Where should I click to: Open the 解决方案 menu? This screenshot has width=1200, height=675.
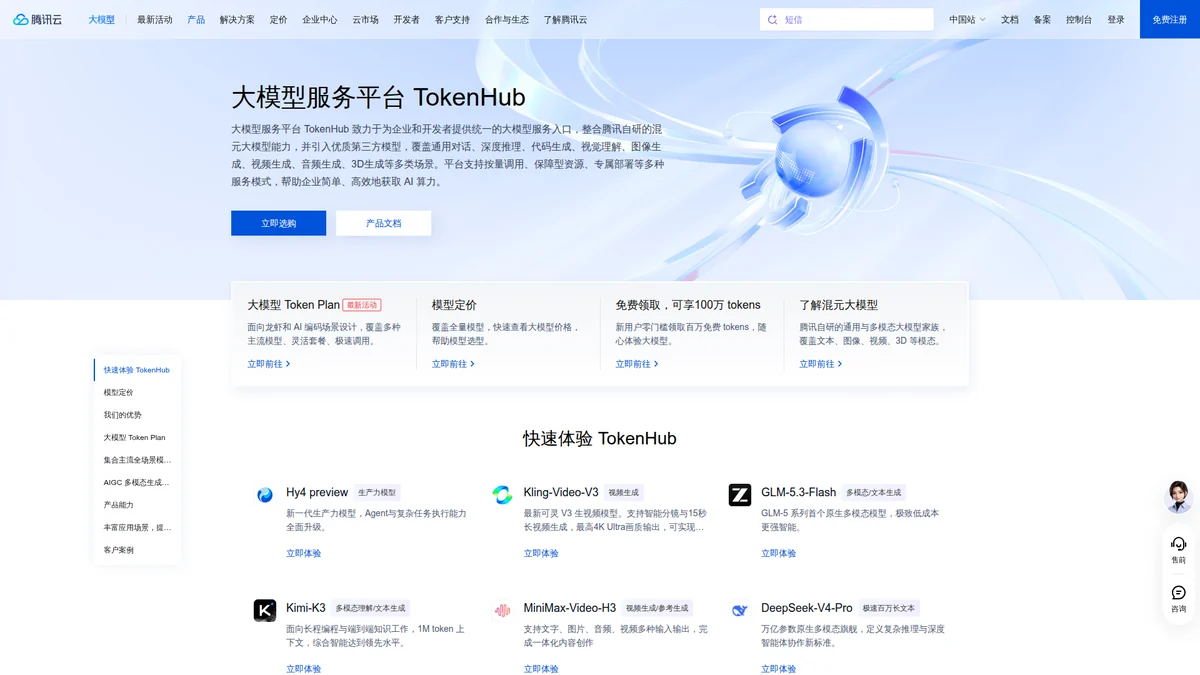tap(237, 19)
